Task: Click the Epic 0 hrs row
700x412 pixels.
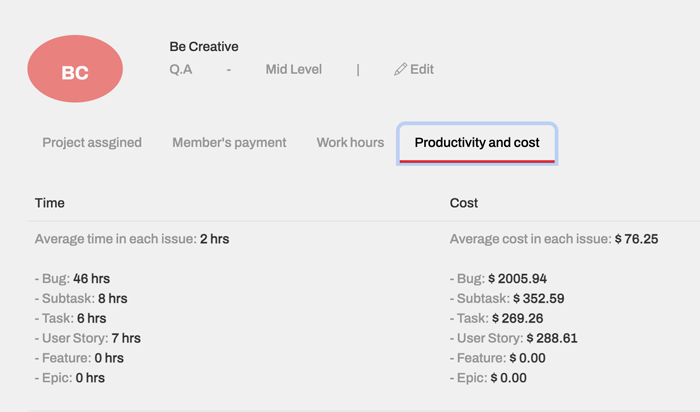Action: [70, 378]
